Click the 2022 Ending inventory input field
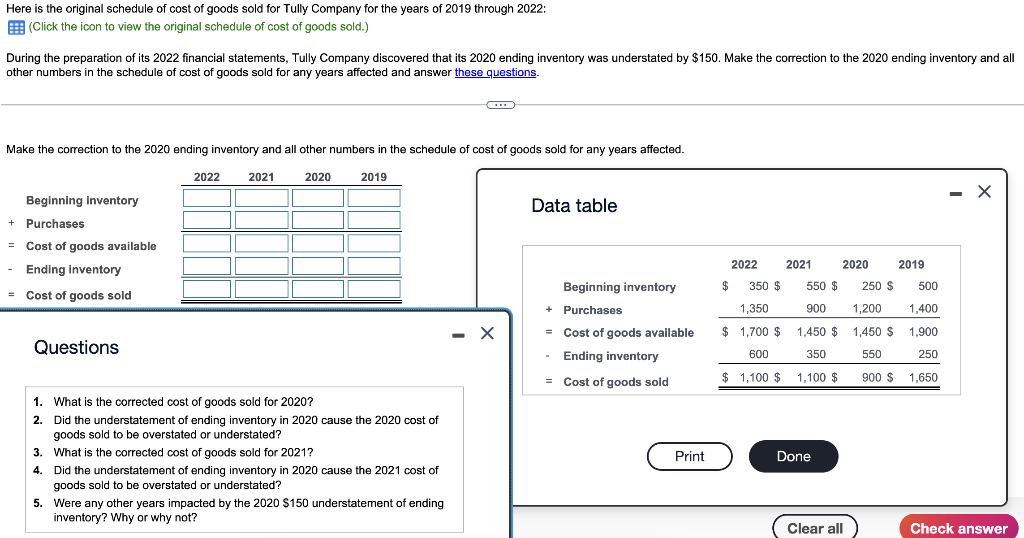 tap(207, 266)
